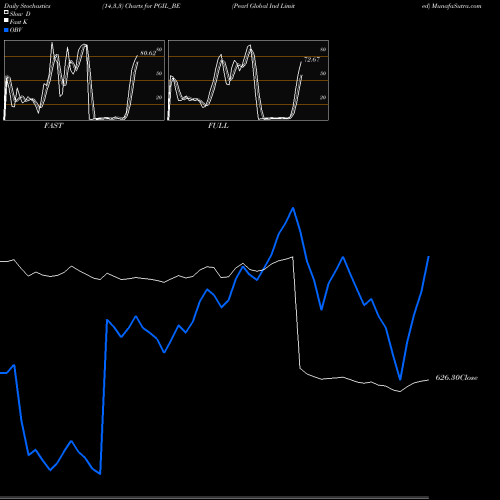Click the Fast K legend swatch

6,20
